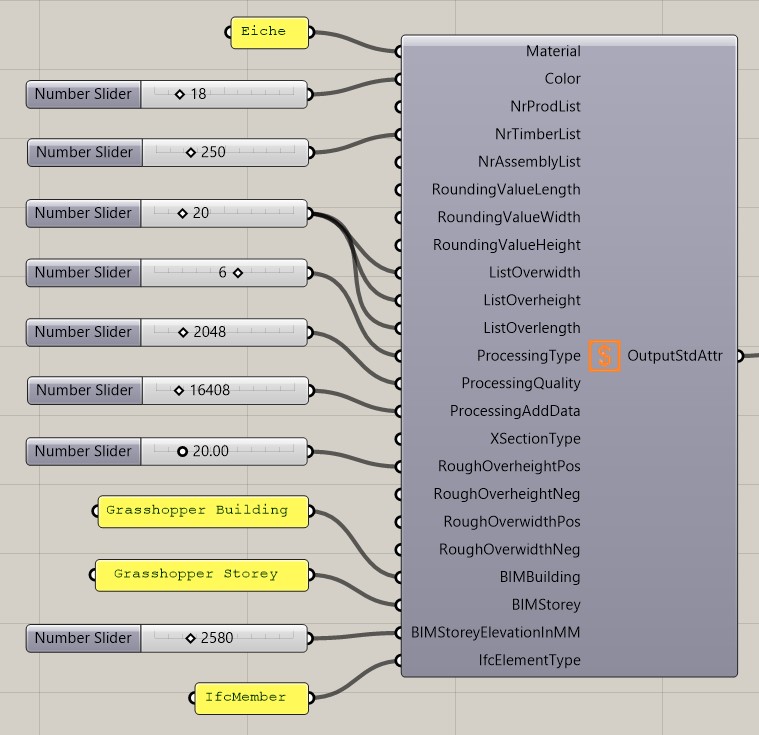Click the round grip of 20.00 slider
The width and height of the screenshot is (759, 735).
click(182, 452)
